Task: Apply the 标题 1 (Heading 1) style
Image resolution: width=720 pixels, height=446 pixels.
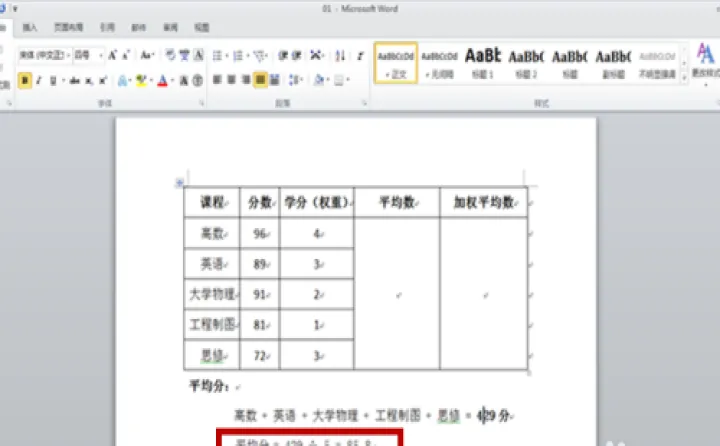Action: pos(483,62)
